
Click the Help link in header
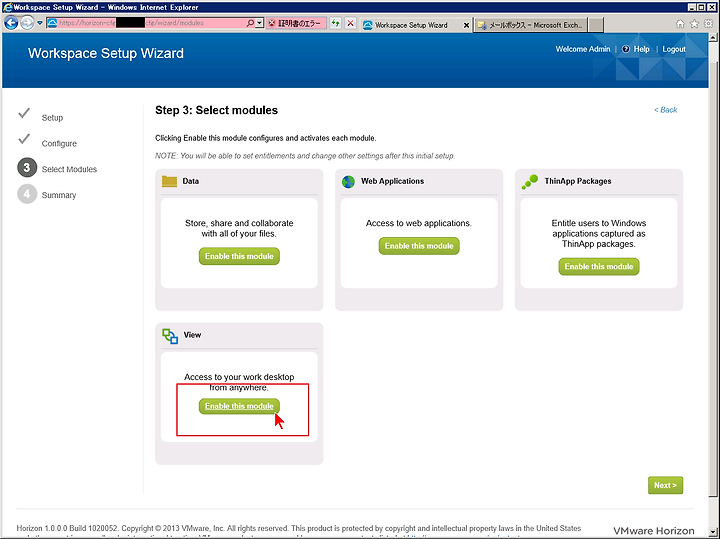pos(641,49)
